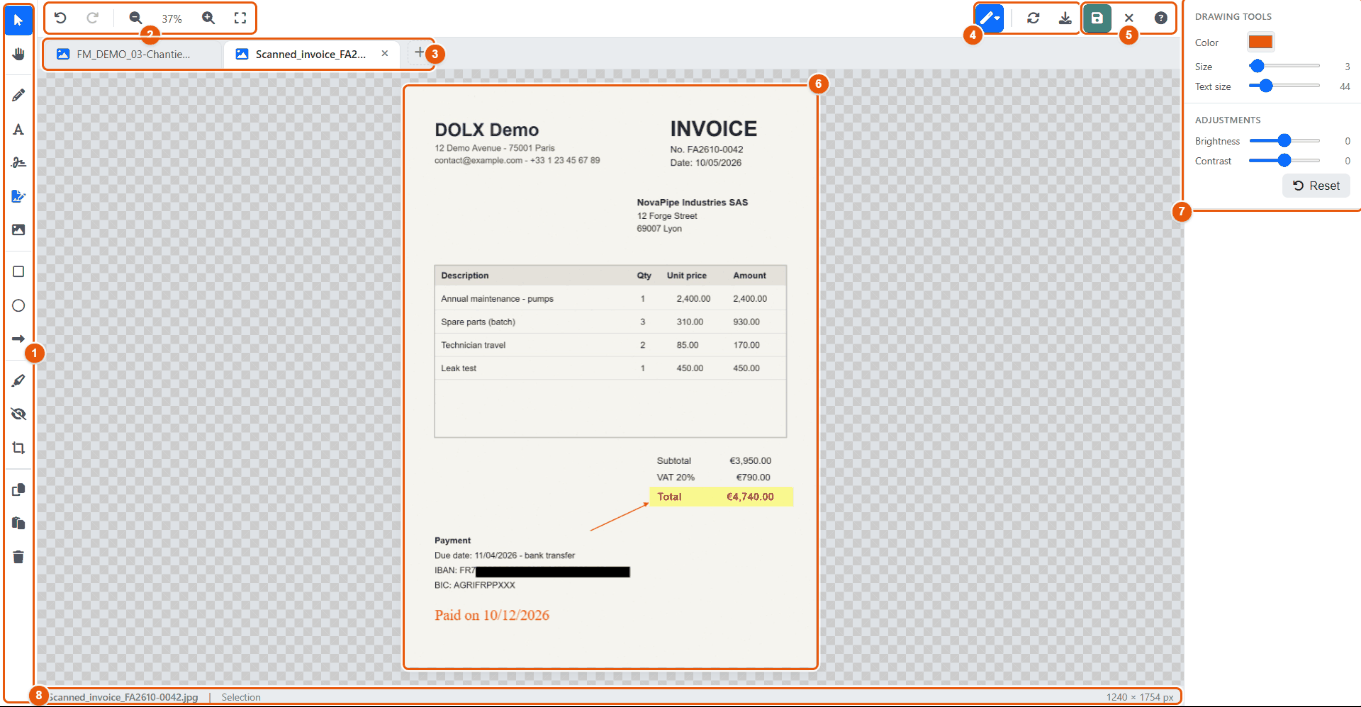1361x707 pixels.
Task: Open the orange Color swatch picker
Action: click(x=1260, y=42)
